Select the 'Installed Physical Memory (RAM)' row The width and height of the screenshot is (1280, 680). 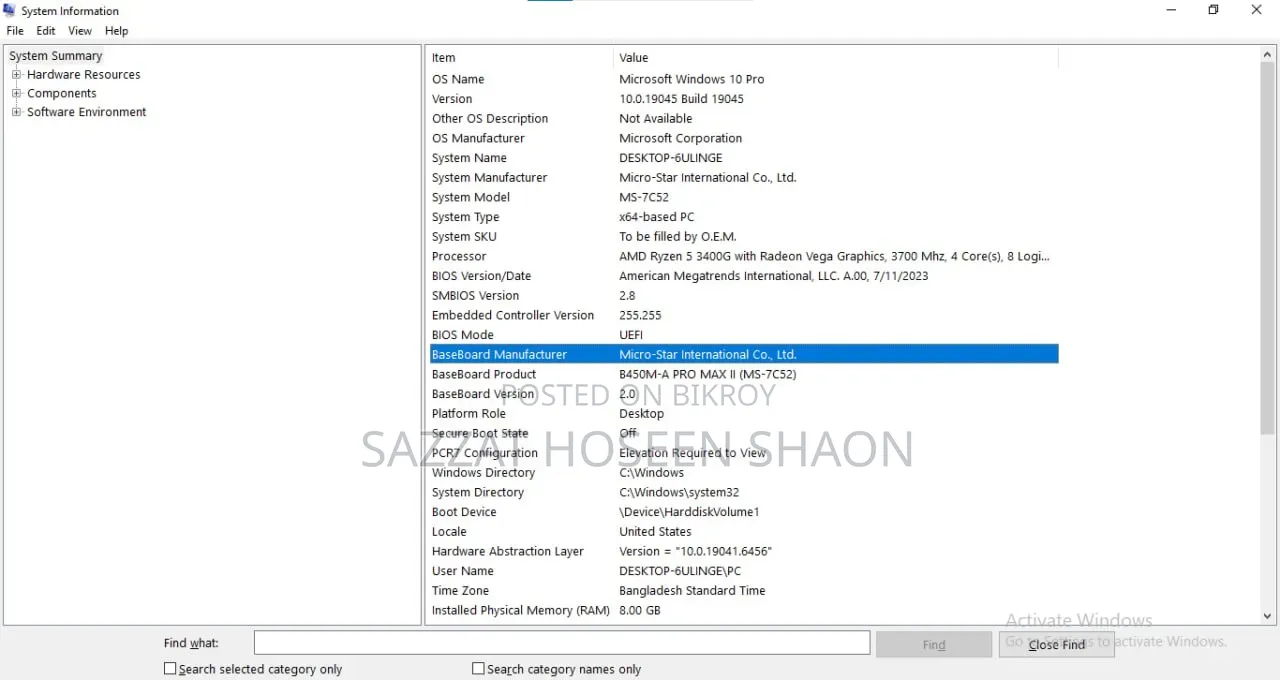pyautogui.click(x=744, y=610)
